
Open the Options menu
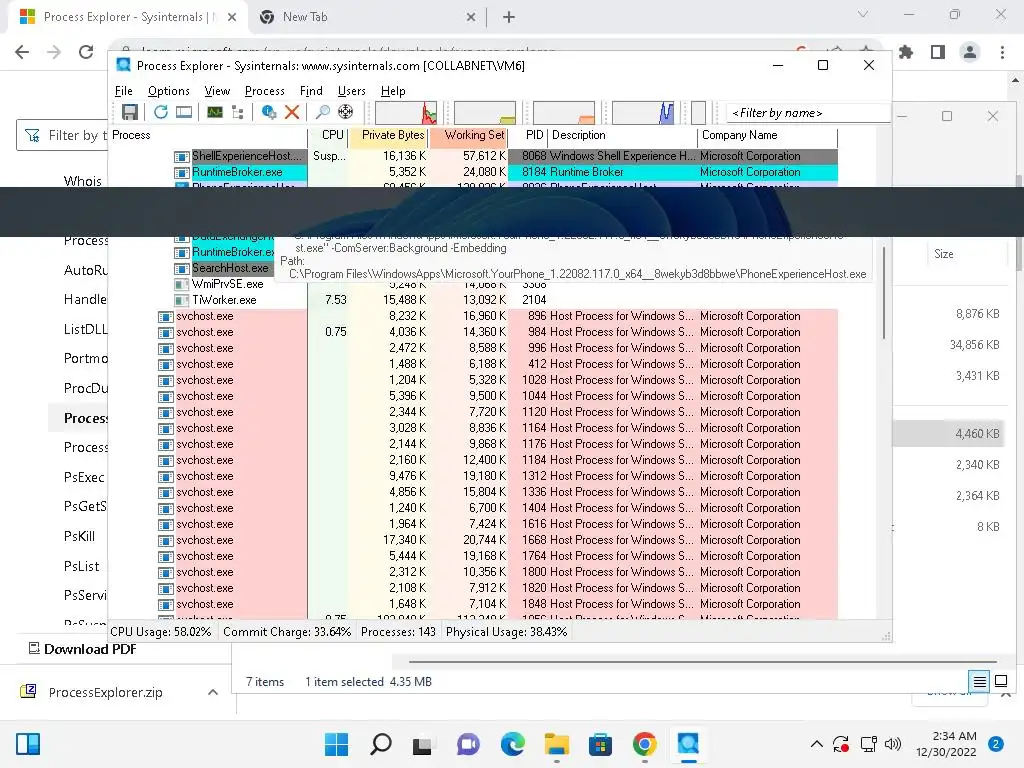pyautogui.click(x=168, y=91)
